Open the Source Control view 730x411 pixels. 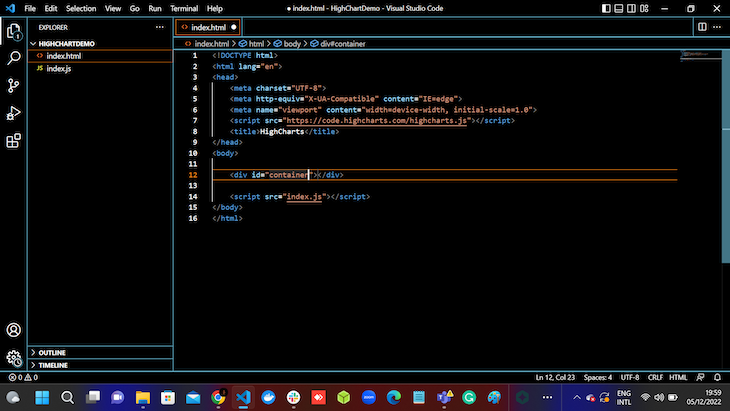[14, 85]
